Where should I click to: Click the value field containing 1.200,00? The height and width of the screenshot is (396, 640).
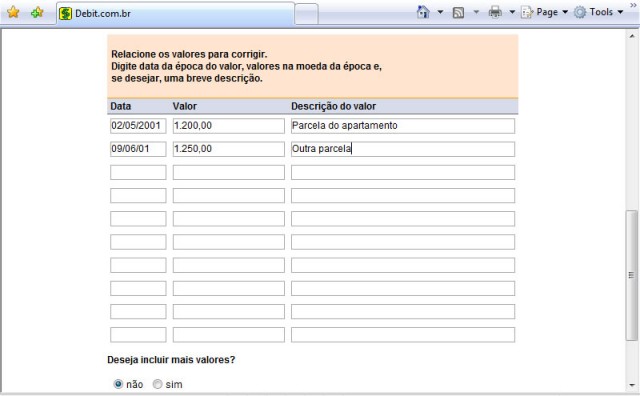[x=229, y=126]
